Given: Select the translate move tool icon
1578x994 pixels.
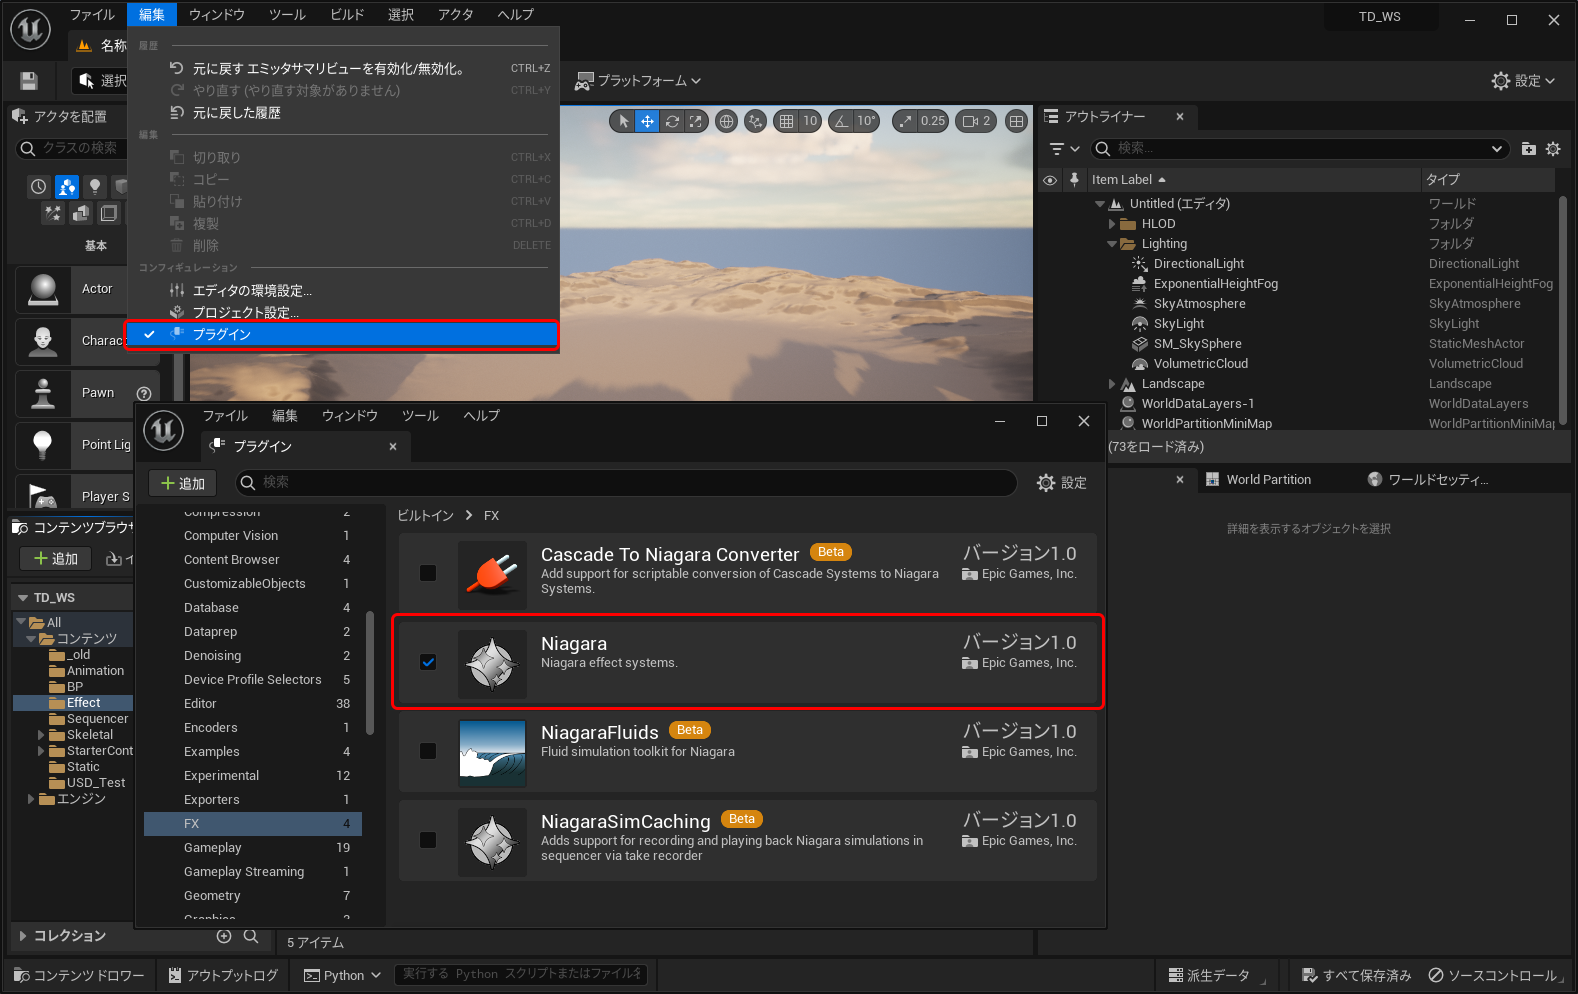Looking at the screenshot, I should click(x=648, y=121).
